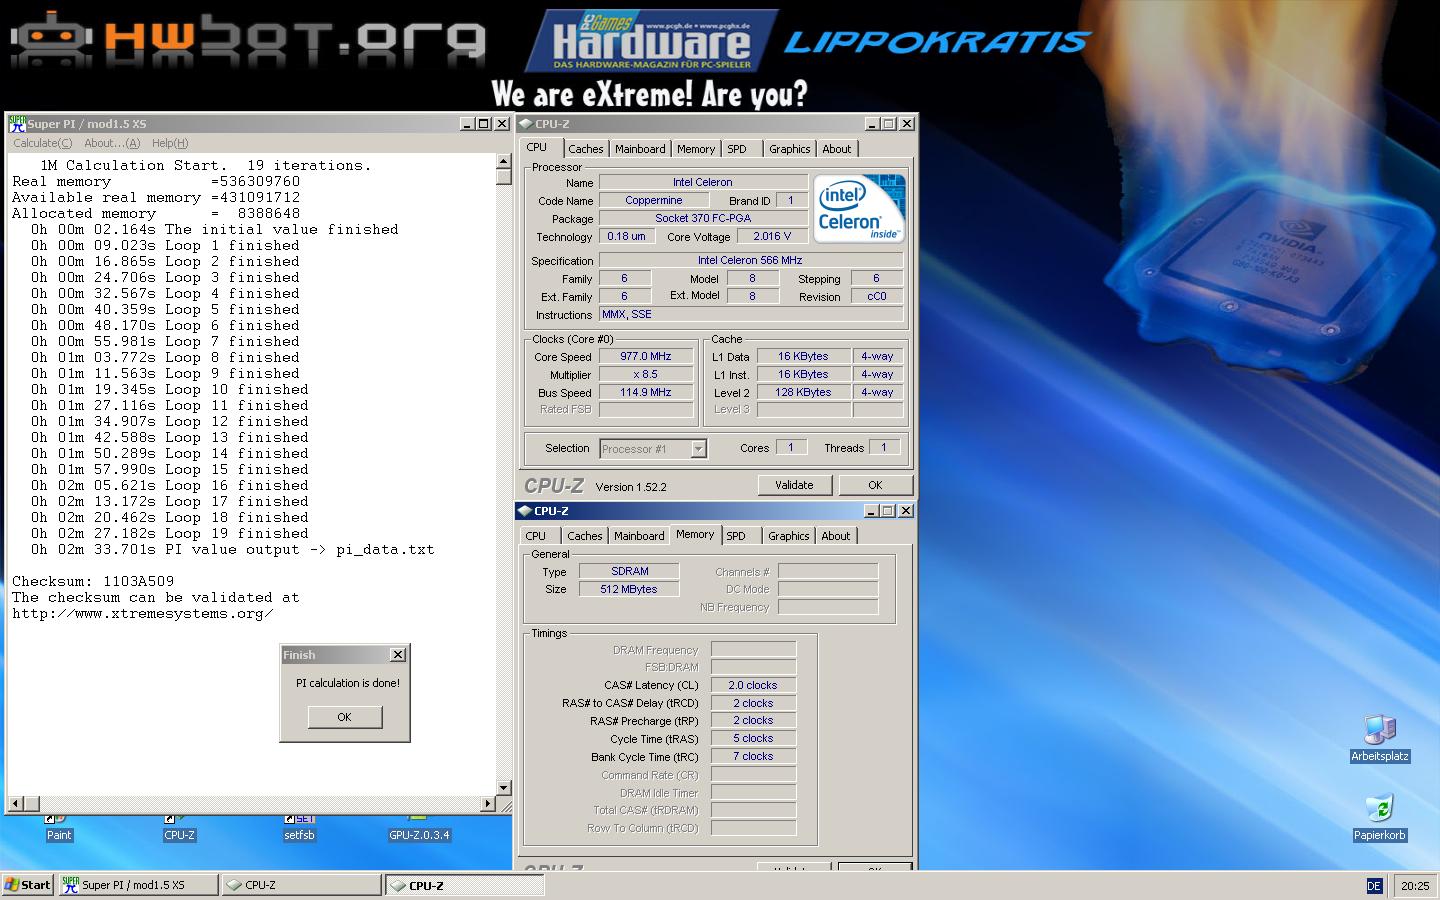Select About tab in lower CPU-Z window
This screenshot has height=900, width=1440.
836,536
